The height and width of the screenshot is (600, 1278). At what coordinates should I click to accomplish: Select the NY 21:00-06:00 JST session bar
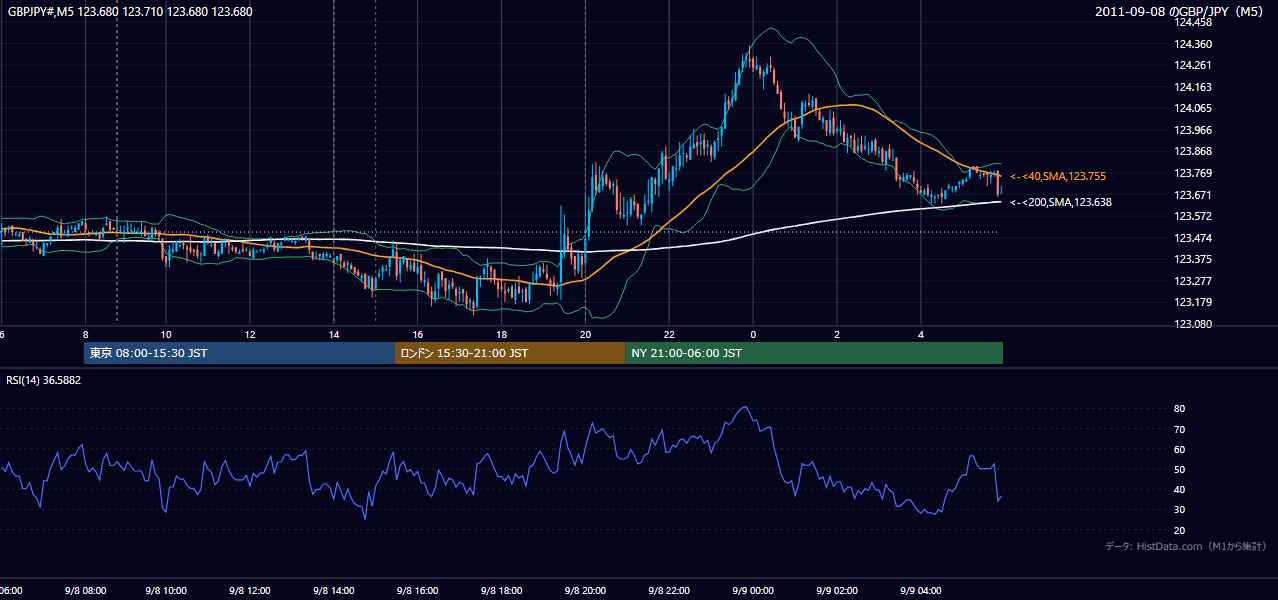click(814, 353)
